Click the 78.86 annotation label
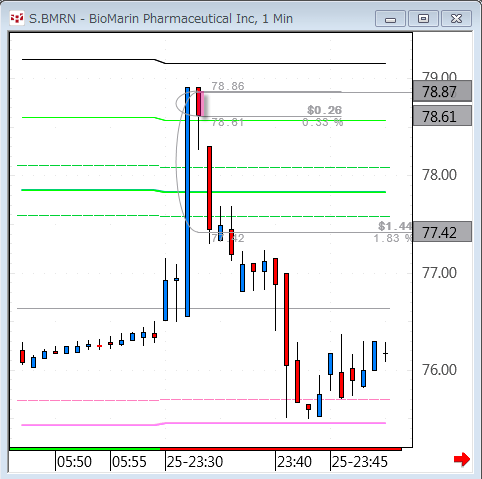Viewport: 482px width, 479px height. point(228,86)
